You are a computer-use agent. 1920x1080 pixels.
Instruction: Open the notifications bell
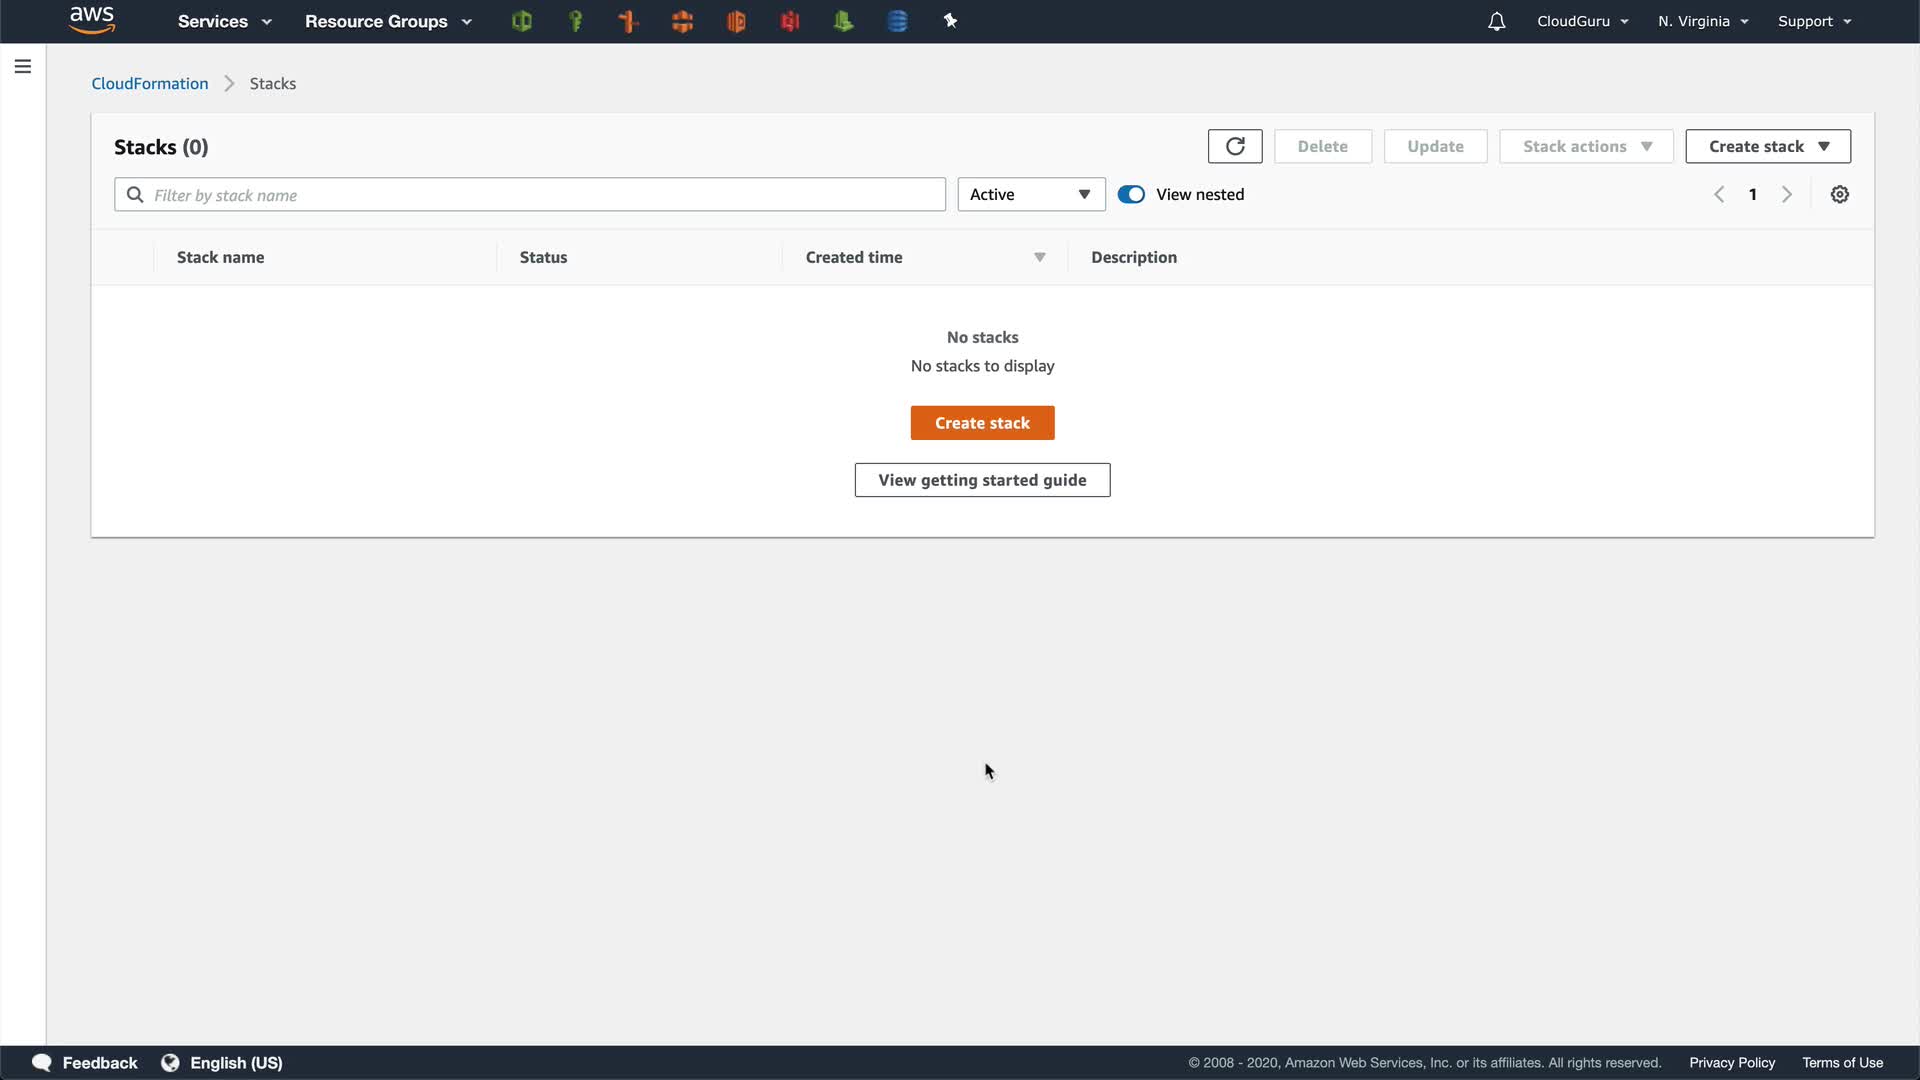click(x=1496, y=21)
